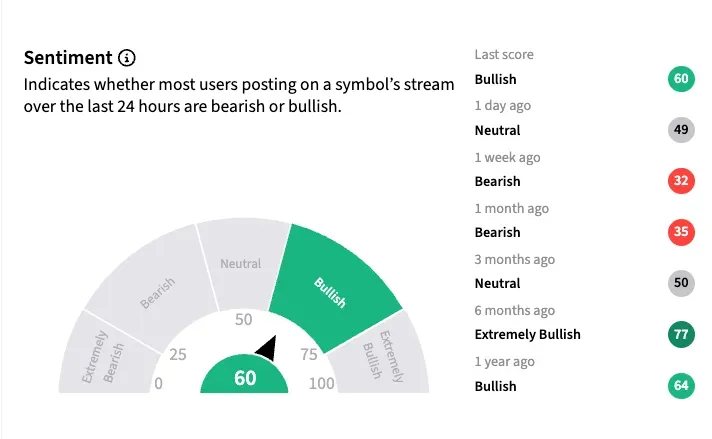Screen dimensions: 712x439
Task: Click the gray 50 score badge
Action: tap(681, 283)
